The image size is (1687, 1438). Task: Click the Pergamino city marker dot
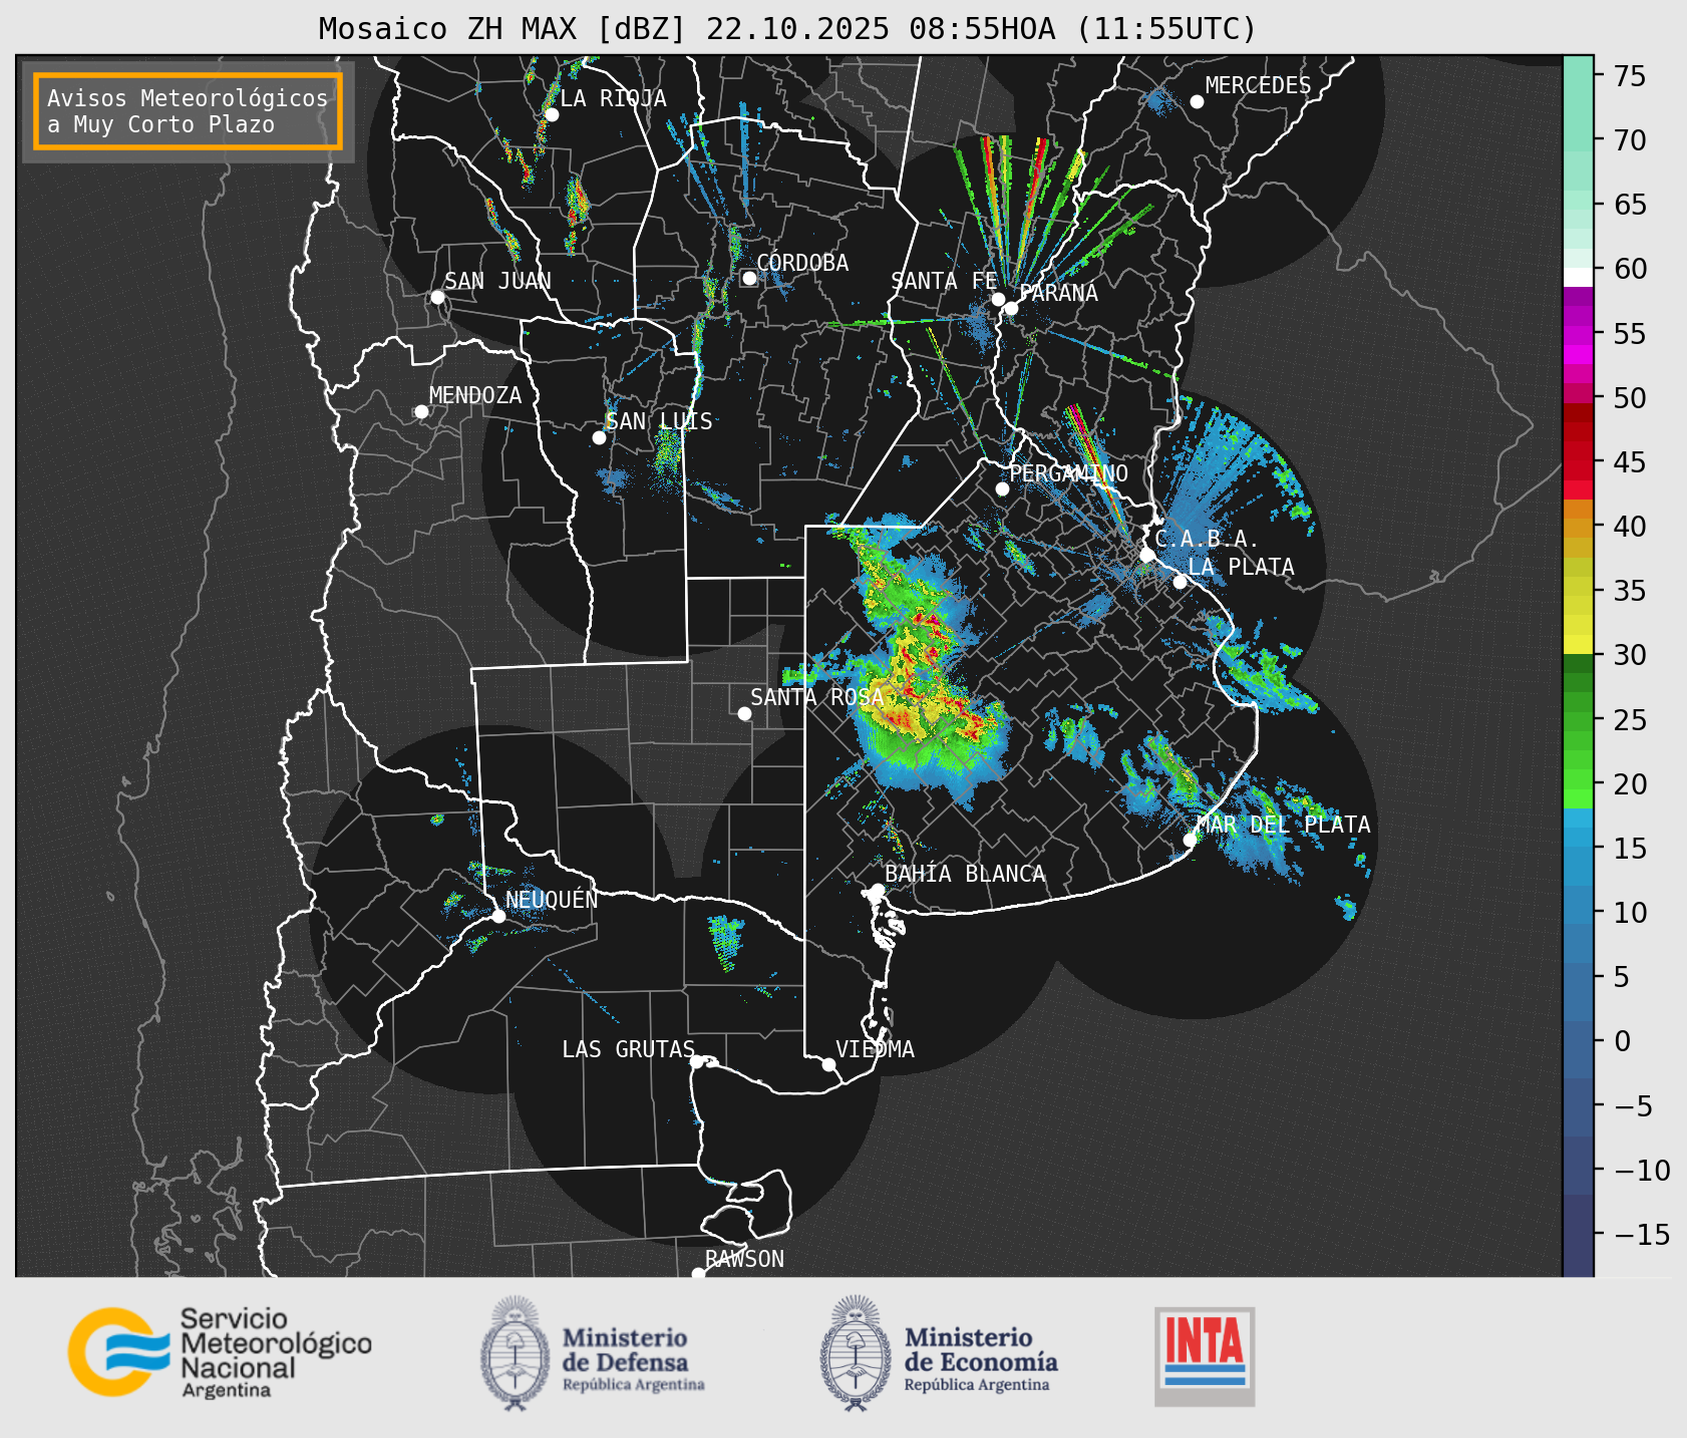point(1002,489)
